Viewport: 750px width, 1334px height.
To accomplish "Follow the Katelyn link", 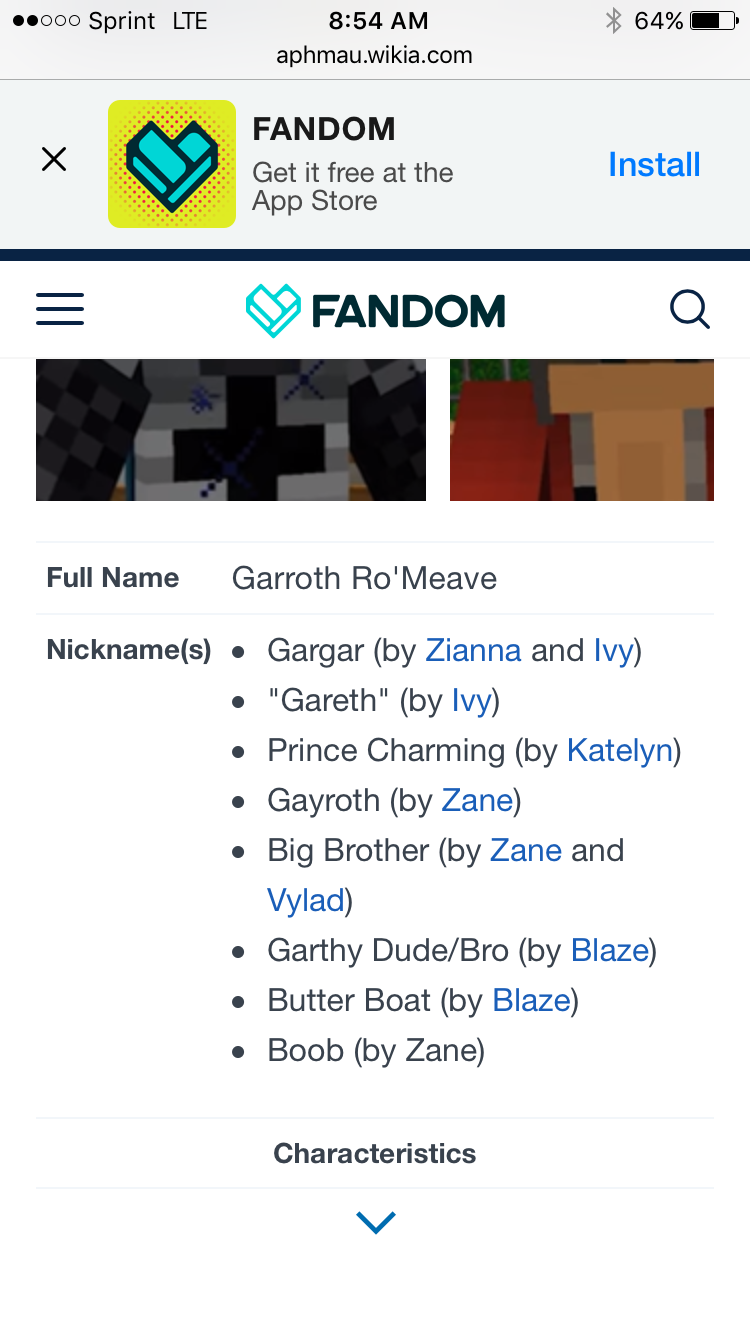I will point(619,751).
